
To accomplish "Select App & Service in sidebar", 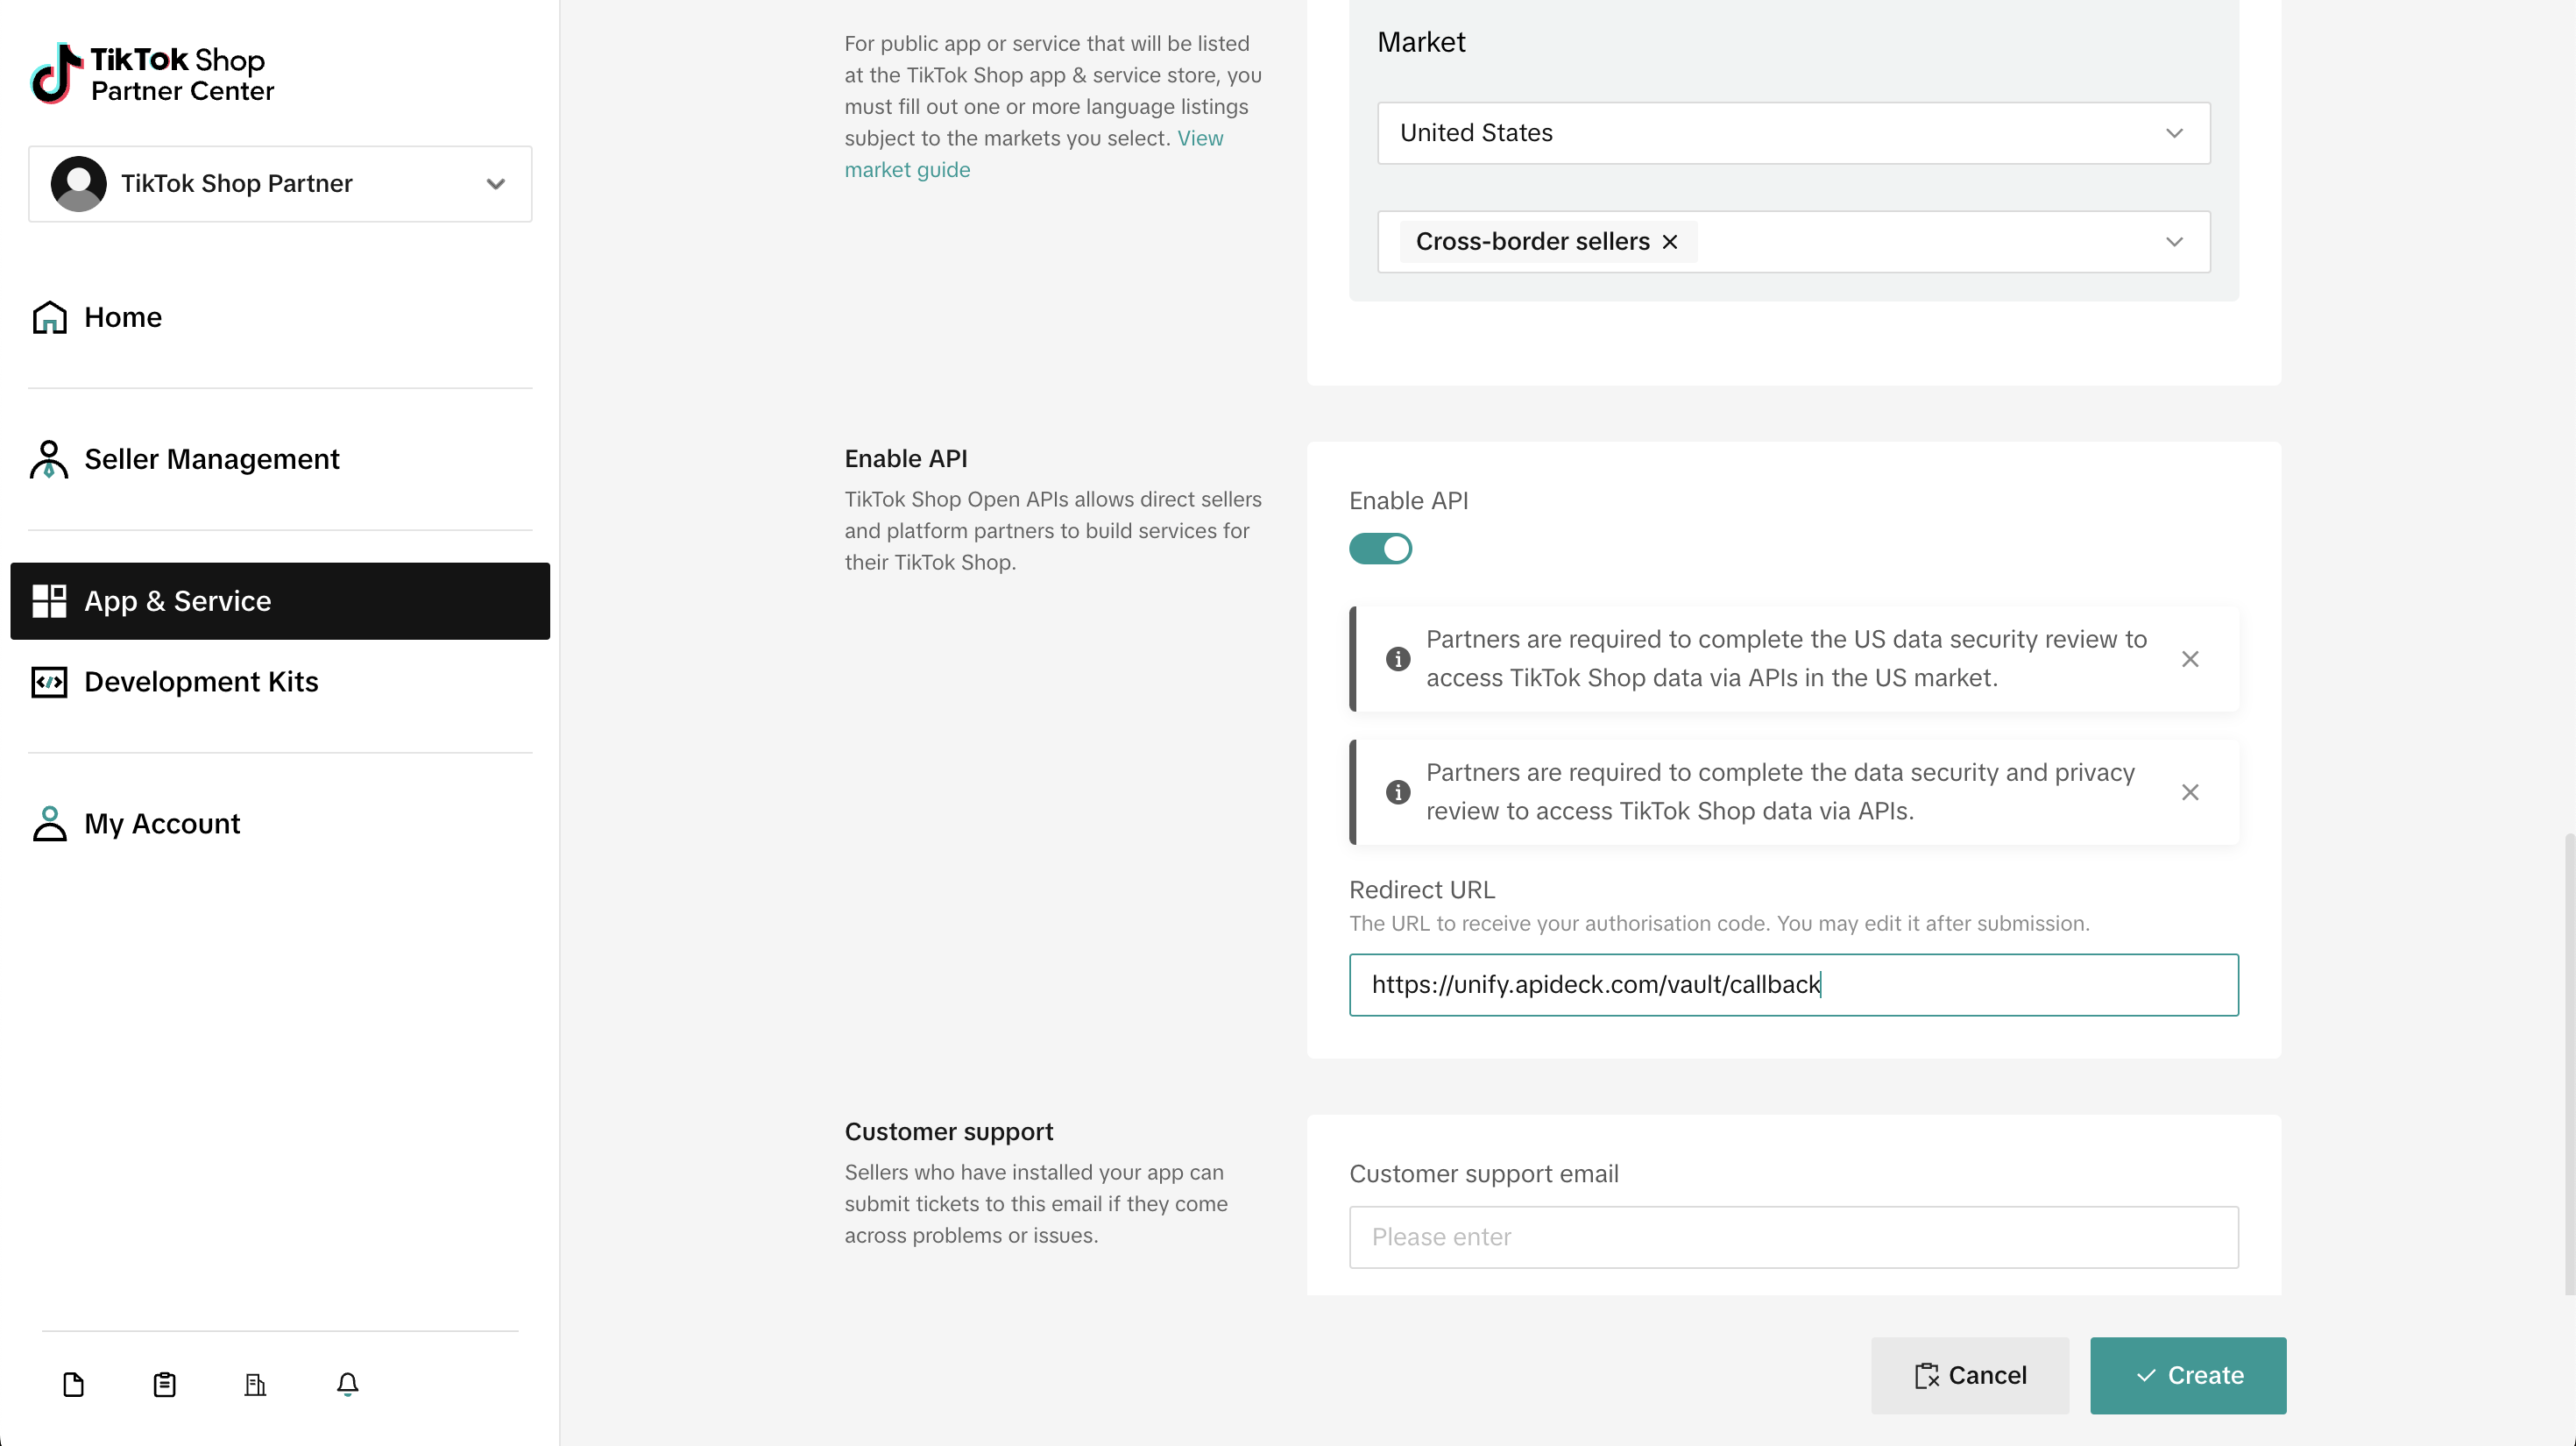I will point(280,601).
